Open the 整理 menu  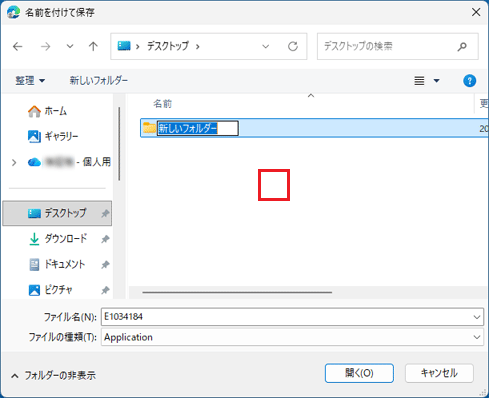30,81
